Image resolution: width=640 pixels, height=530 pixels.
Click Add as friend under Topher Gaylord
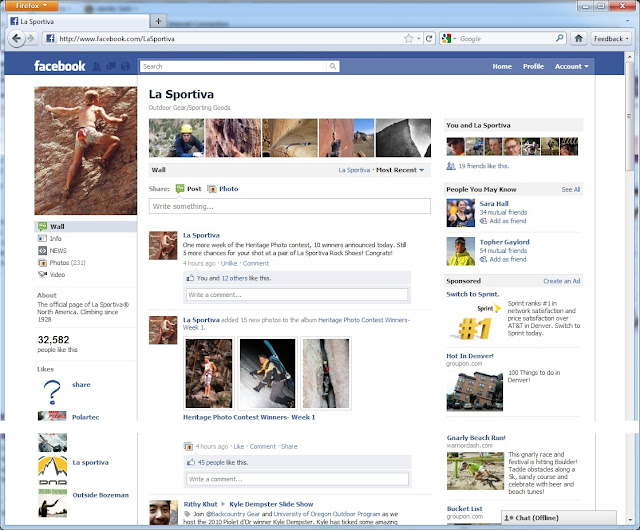508,259
